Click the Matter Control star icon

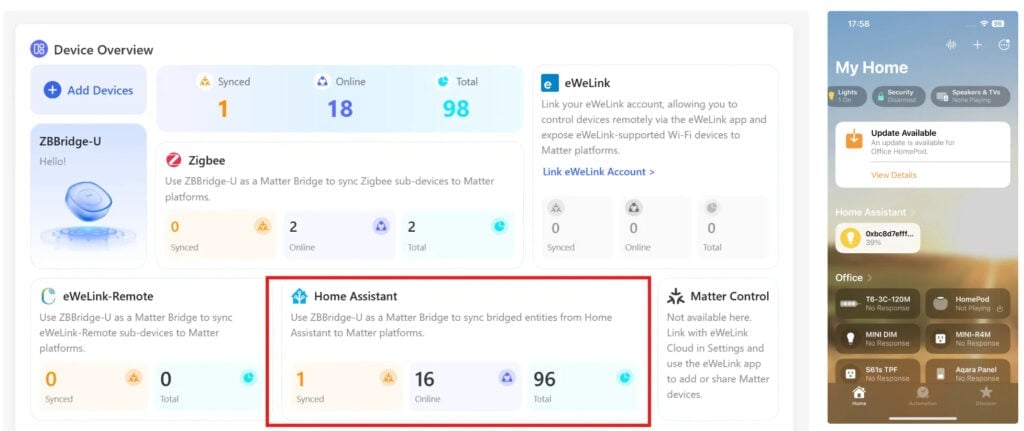point(675,296)
